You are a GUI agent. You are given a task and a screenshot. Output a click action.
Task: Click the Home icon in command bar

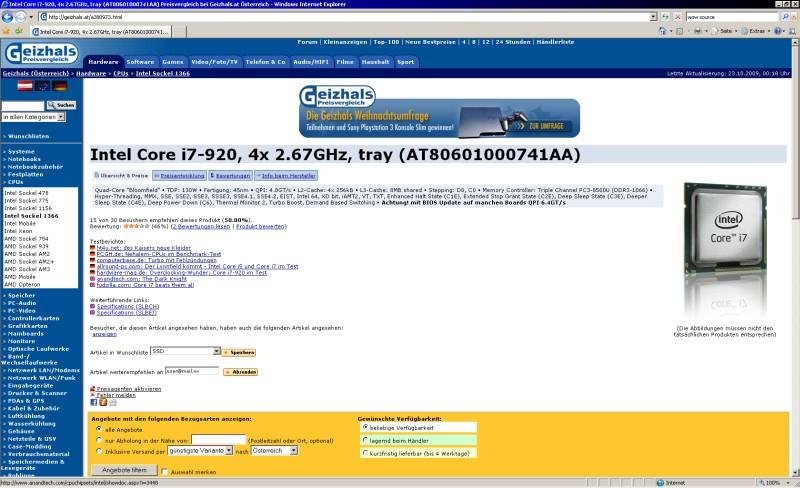pyautogui.click(x=662, y=31)
